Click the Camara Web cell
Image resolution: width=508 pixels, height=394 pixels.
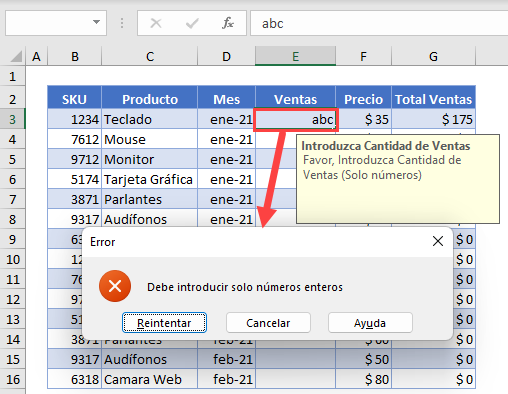pos(150,379)
